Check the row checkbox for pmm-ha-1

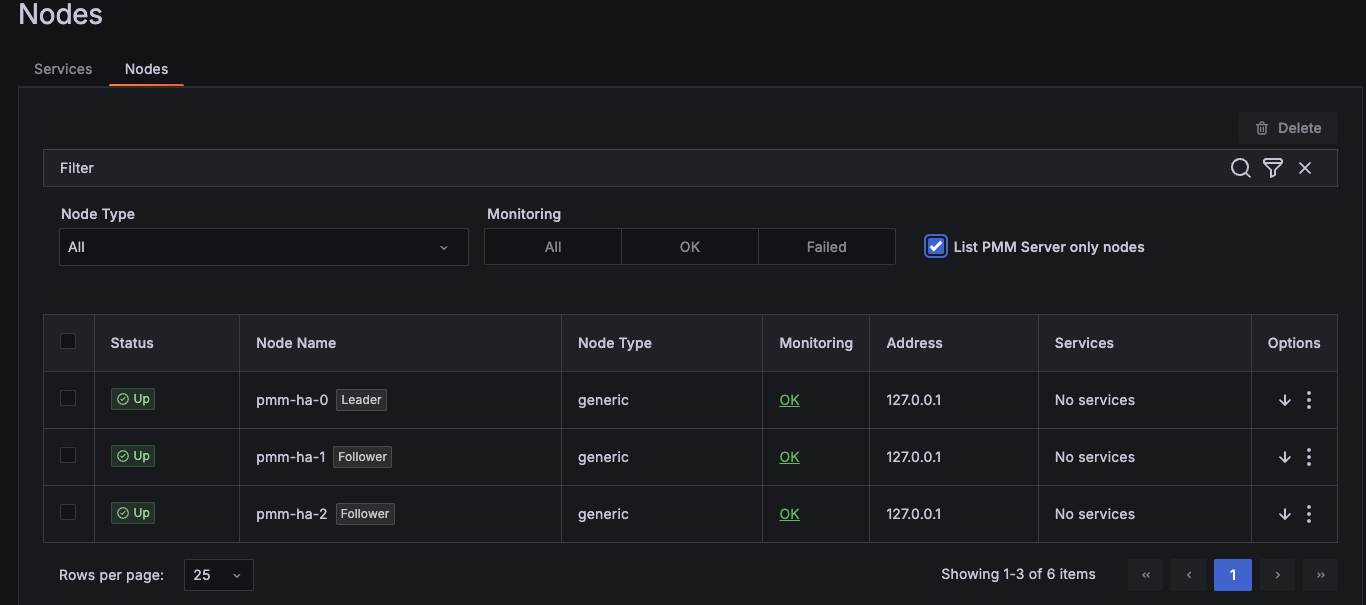point(68,454)
